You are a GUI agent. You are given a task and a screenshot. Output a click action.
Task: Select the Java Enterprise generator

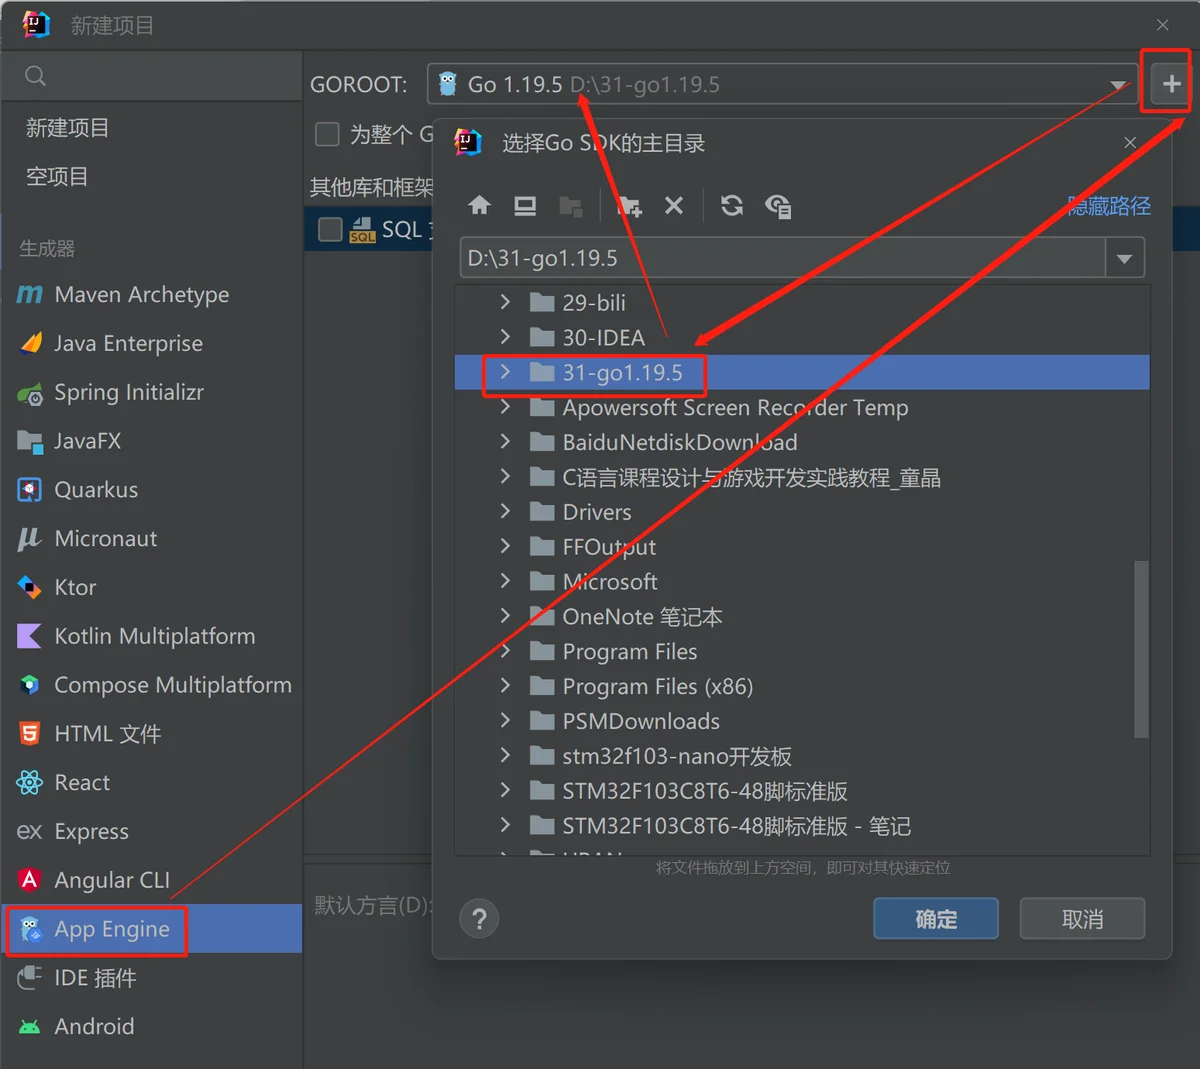point(151,343)
